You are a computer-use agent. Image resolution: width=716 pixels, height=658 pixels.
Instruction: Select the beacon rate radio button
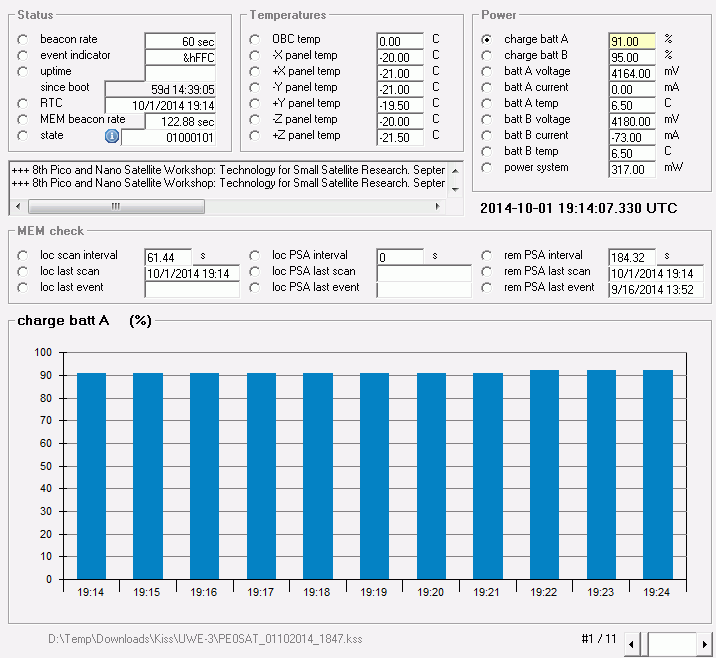[x=22, y=40]
